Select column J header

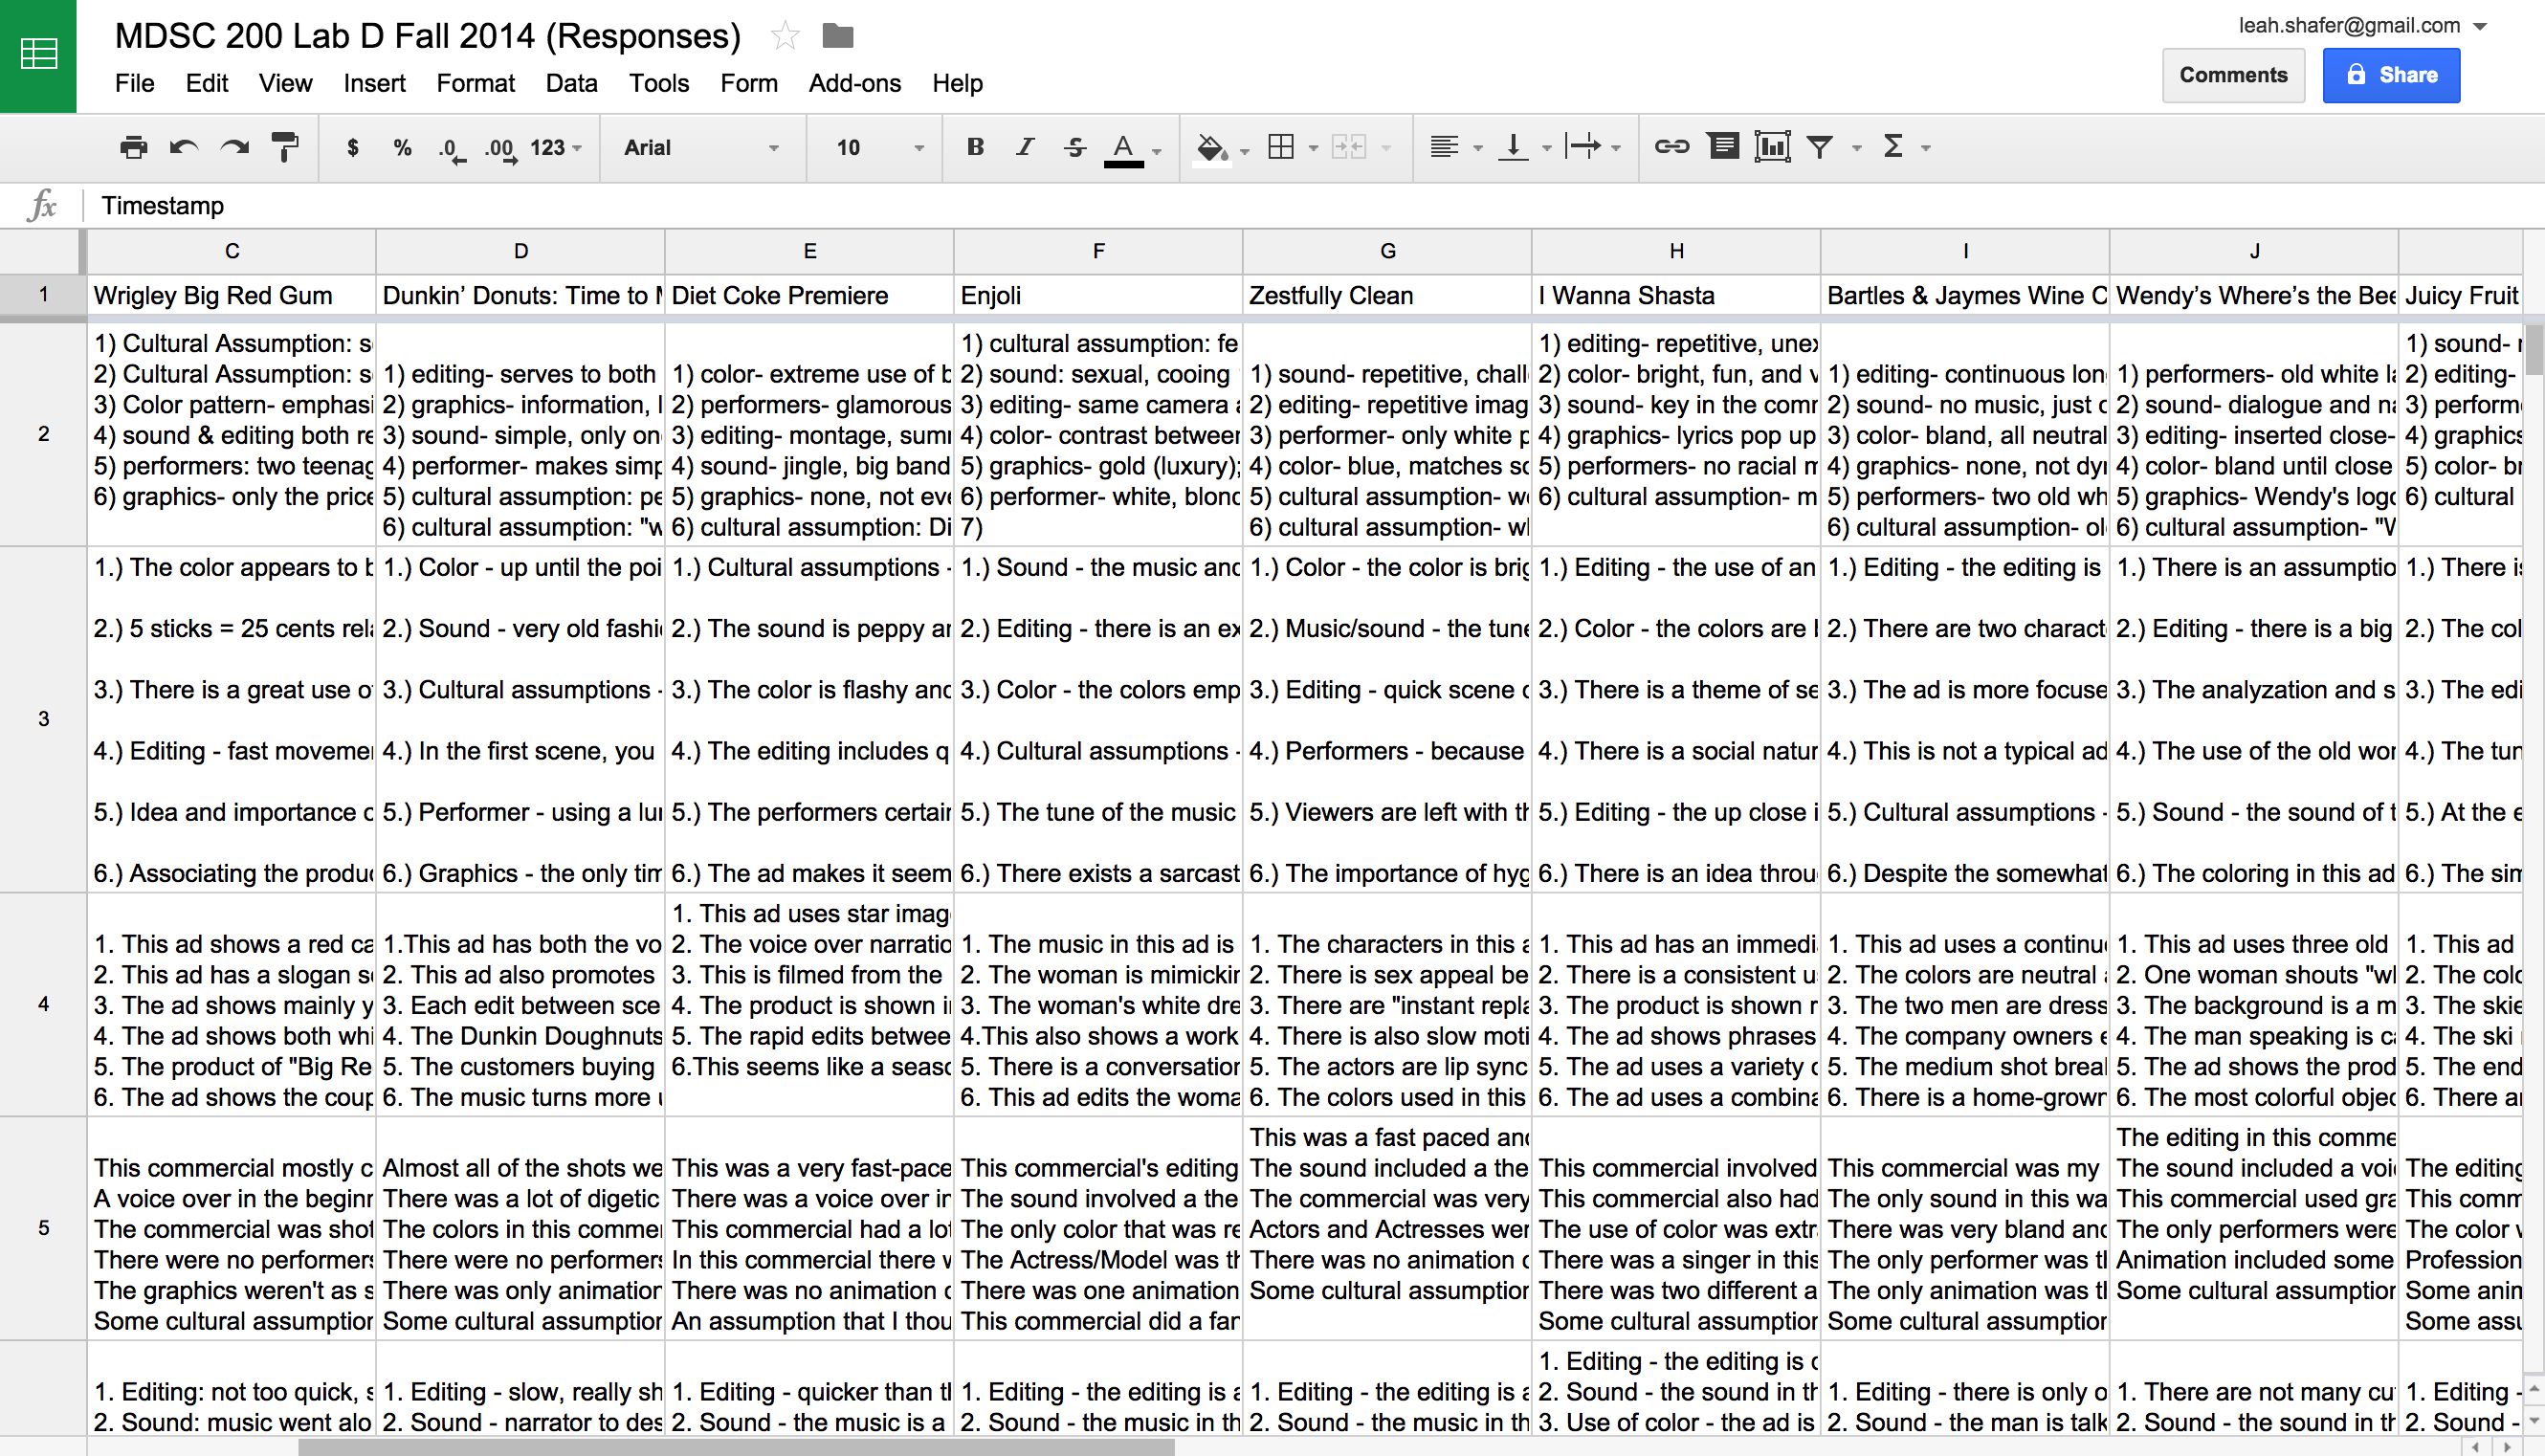coord(2254,251)
